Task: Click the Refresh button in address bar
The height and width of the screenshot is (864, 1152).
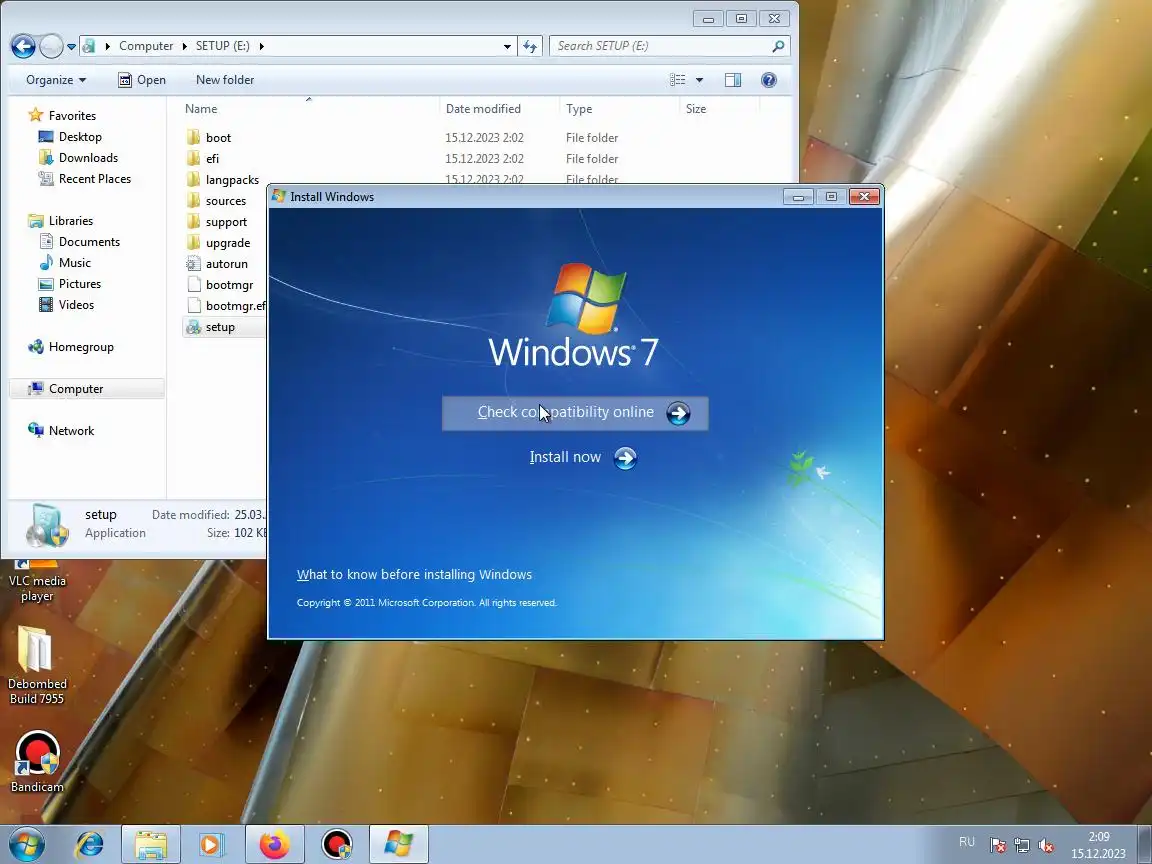Action: (530, 46)
